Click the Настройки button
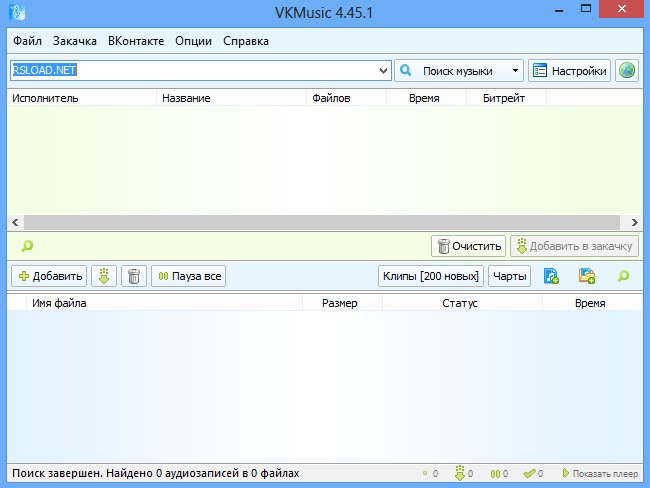Image resolution: width=650 pixels, height=488 pixels. 569,71
